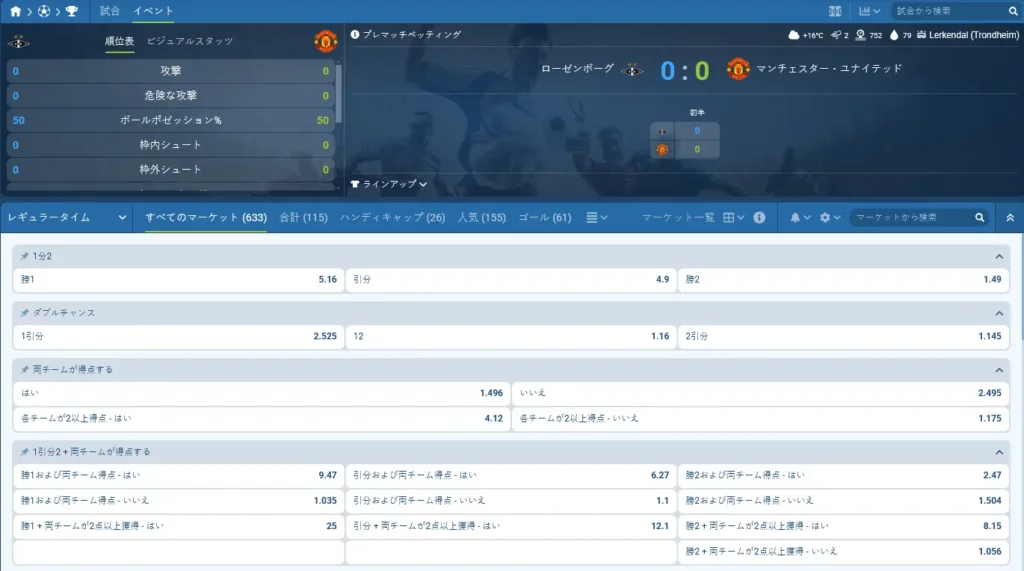This screenshot has height=571, width=1024.
Task: Collapse the 両チームが得点する section
Action: coord(999,370)
